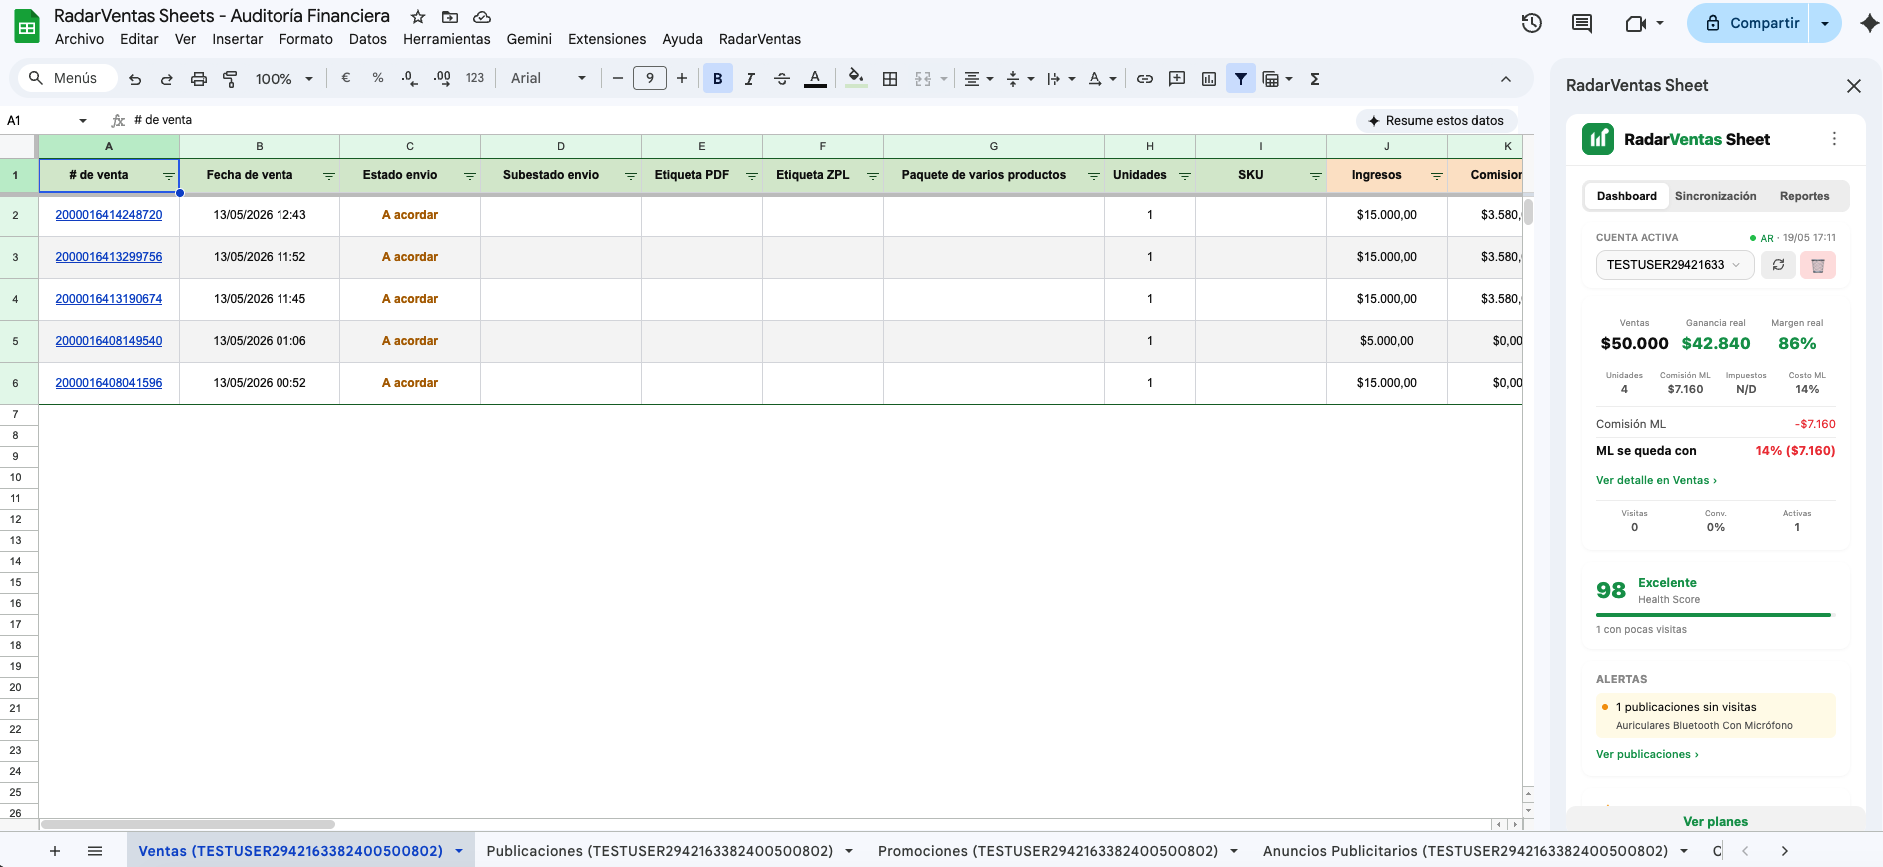1883x867 pixels.
Task: Click the Insert link icon
Action: (x=1145, y=78)
